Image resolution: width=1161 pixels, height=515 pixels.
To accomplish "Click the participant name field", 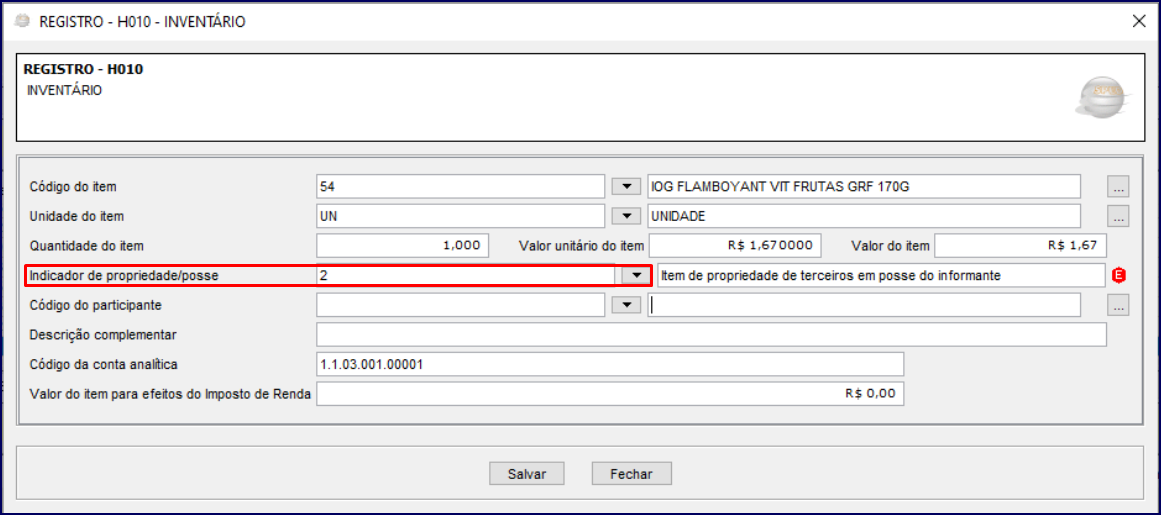I will (863, 304).
